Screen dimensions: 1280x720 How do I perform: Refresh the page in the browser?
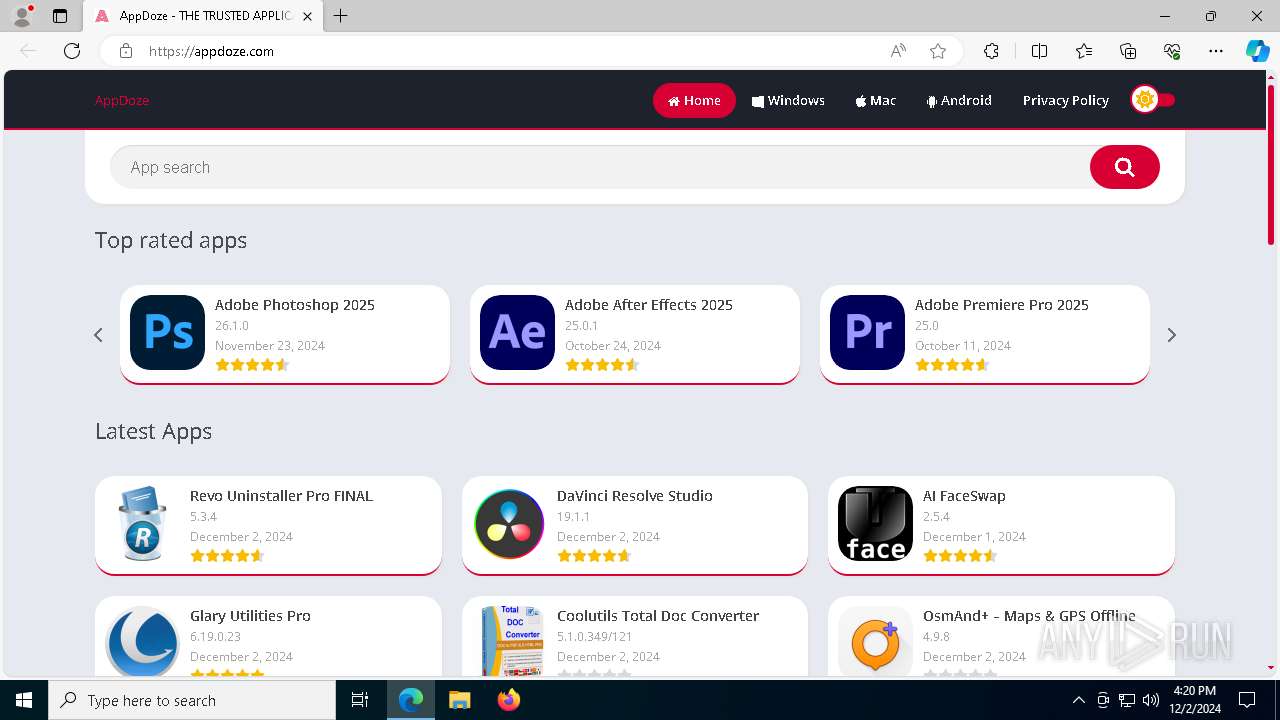(72, 51)
